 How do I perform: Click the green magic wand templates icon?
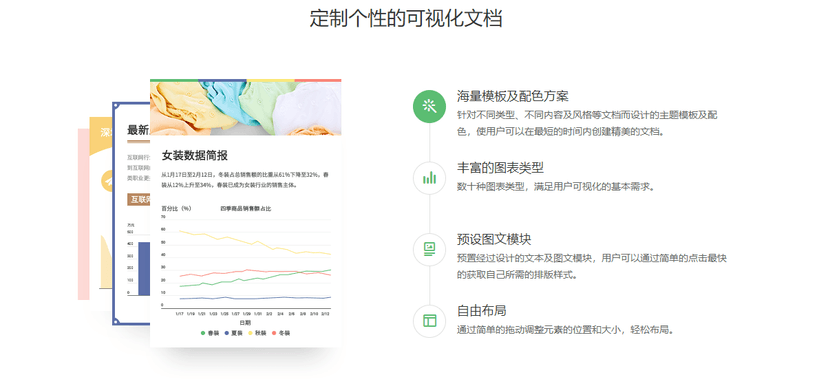click(x=430, y=106)
